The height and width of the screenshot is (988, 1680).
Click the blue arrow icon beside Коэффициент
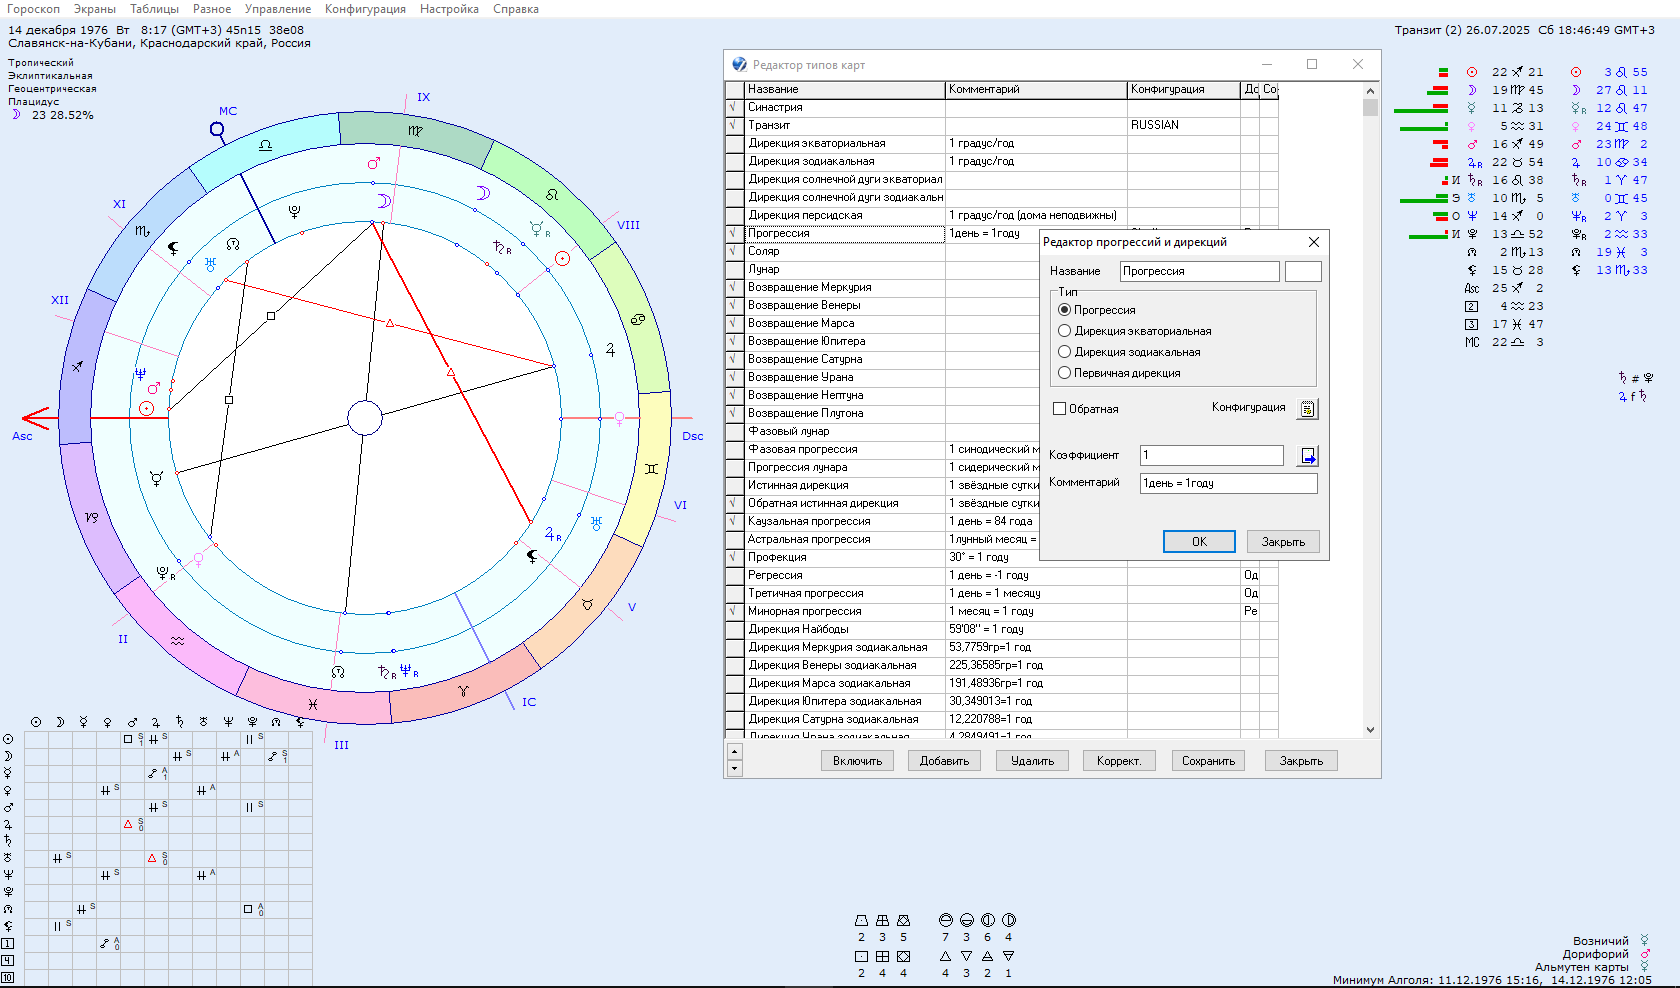[x=1307, y=456]
